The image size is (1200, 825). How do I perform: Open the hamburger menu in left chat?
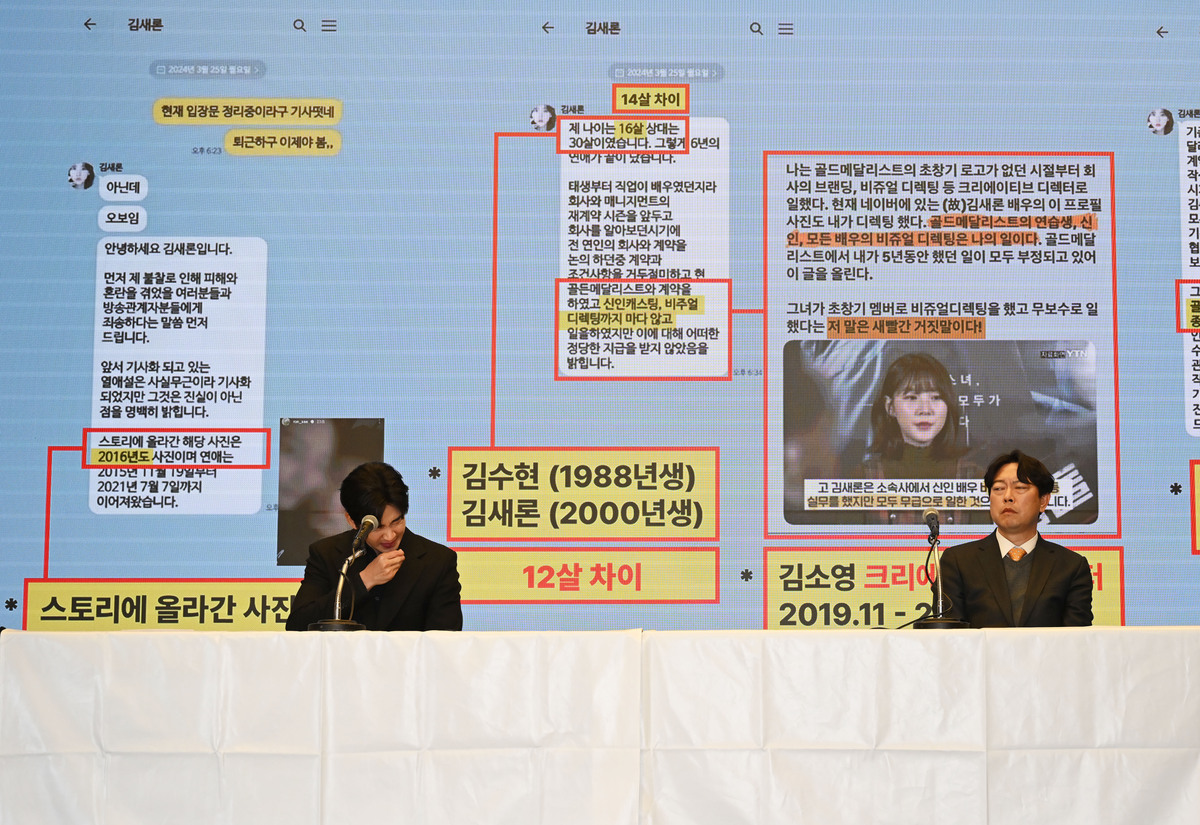click(329, 25)
